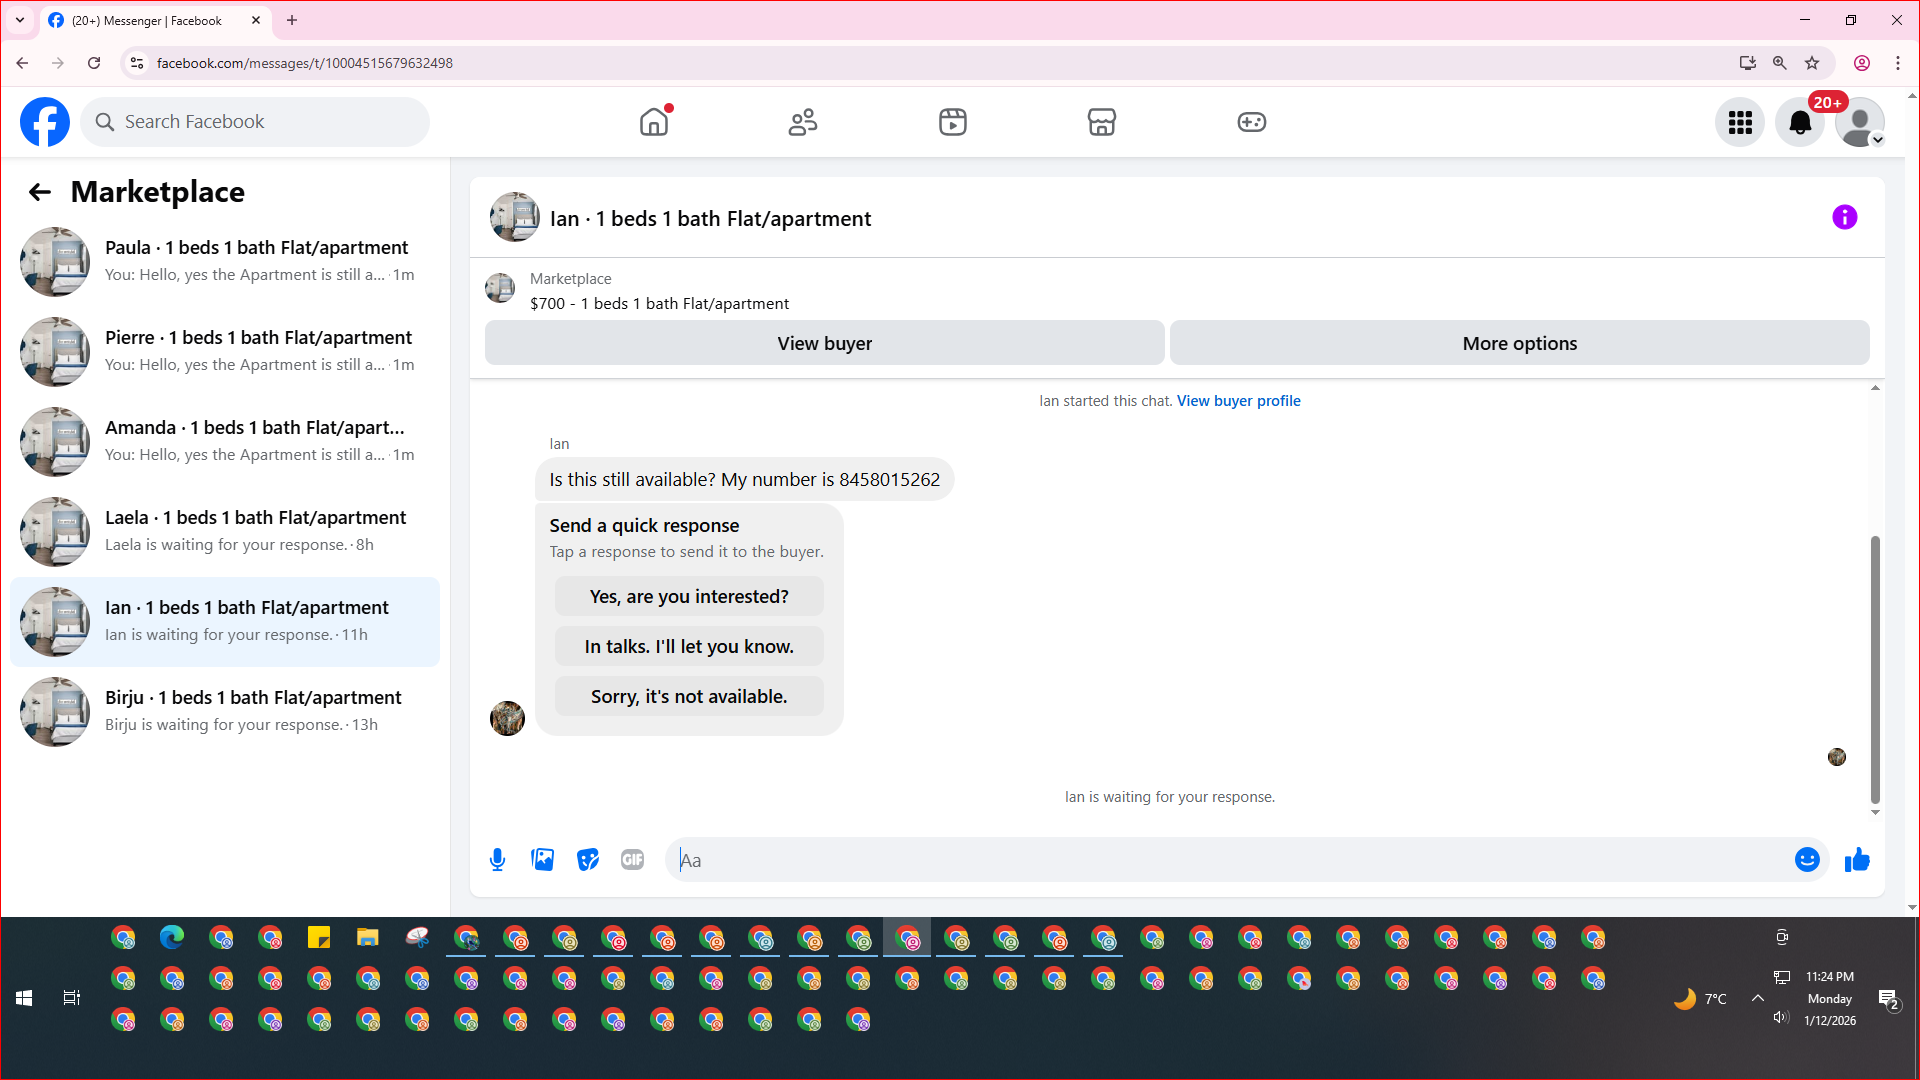Image resolution: width=1920 pixels, height=1080 pixels.
Task: Send a thumbs-up like
Action: pos(1857,860)
